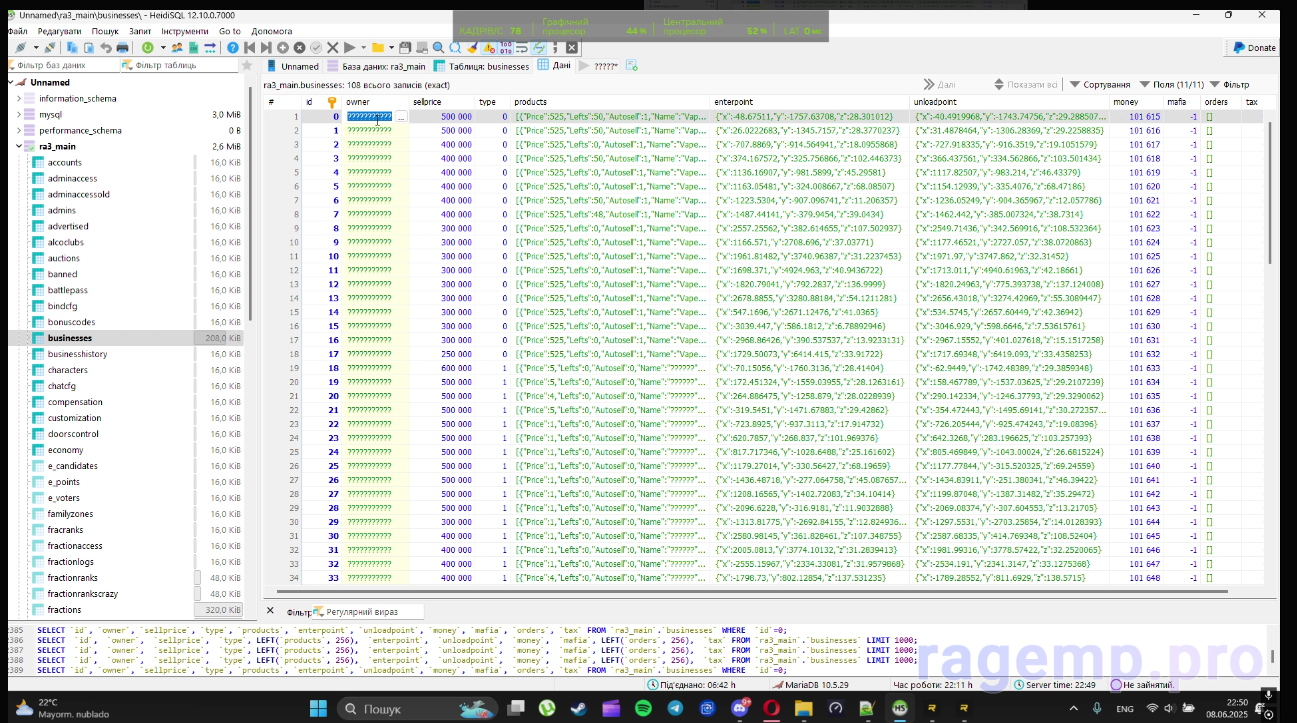Expand the information_schema database node
This screenshot has width=1297, height=723.
pyautogui.click(x=18, y=99)
